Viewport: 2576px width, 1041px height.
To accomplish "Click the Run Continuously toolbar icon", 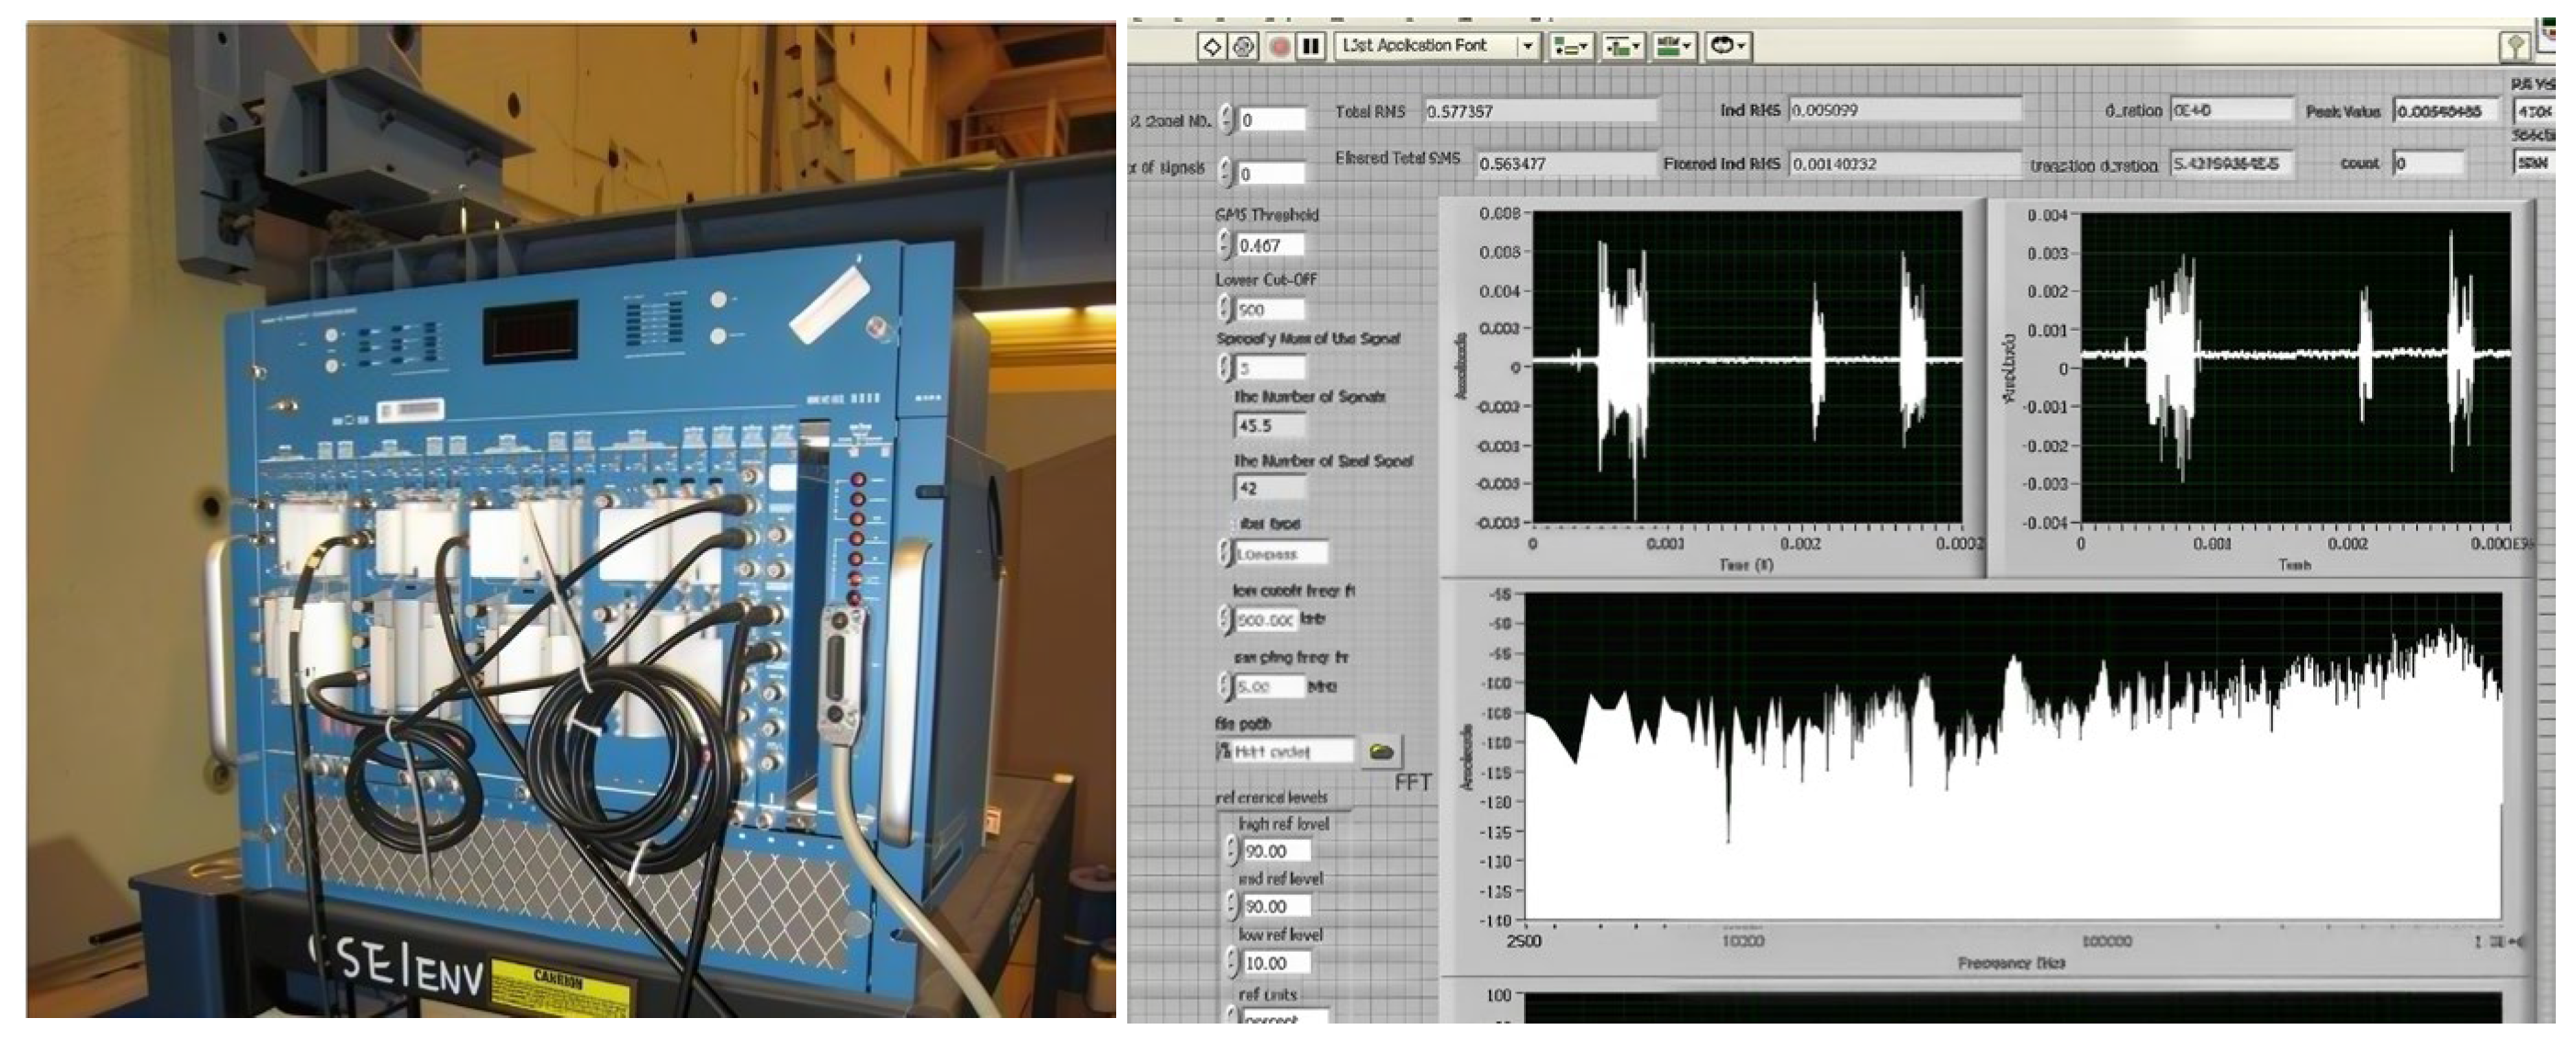I will point(1243,46).
